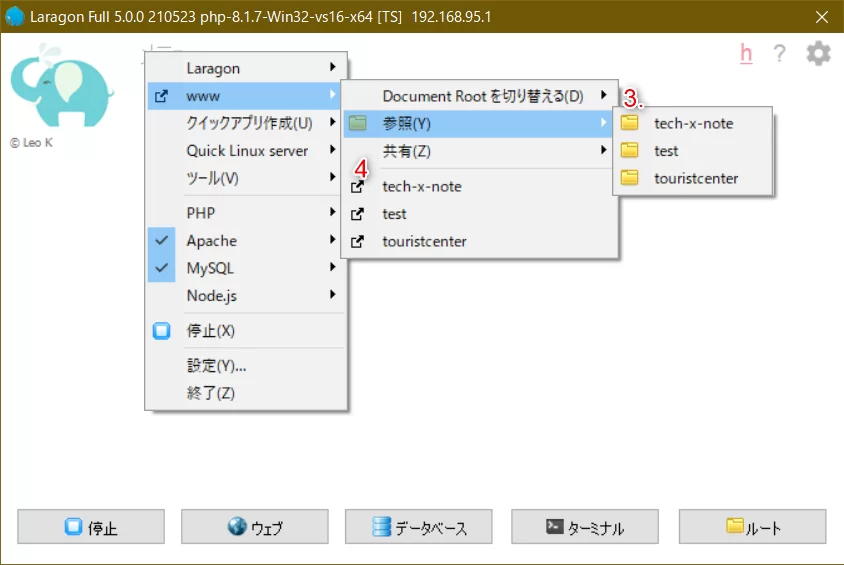The image size is (844, 565).
Task: Choose 終了(Z) to exit Laragon
Action: tap(246, 393)
